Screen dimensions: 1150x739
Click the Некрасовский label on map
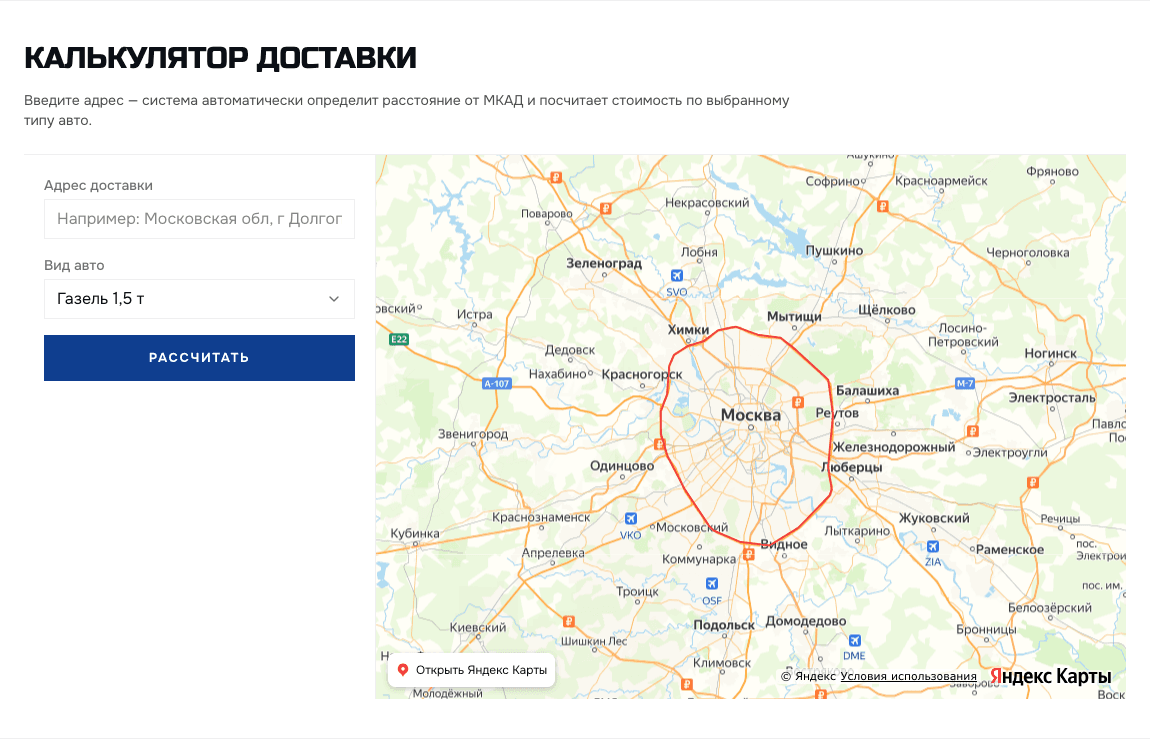(x=707, y=202)
